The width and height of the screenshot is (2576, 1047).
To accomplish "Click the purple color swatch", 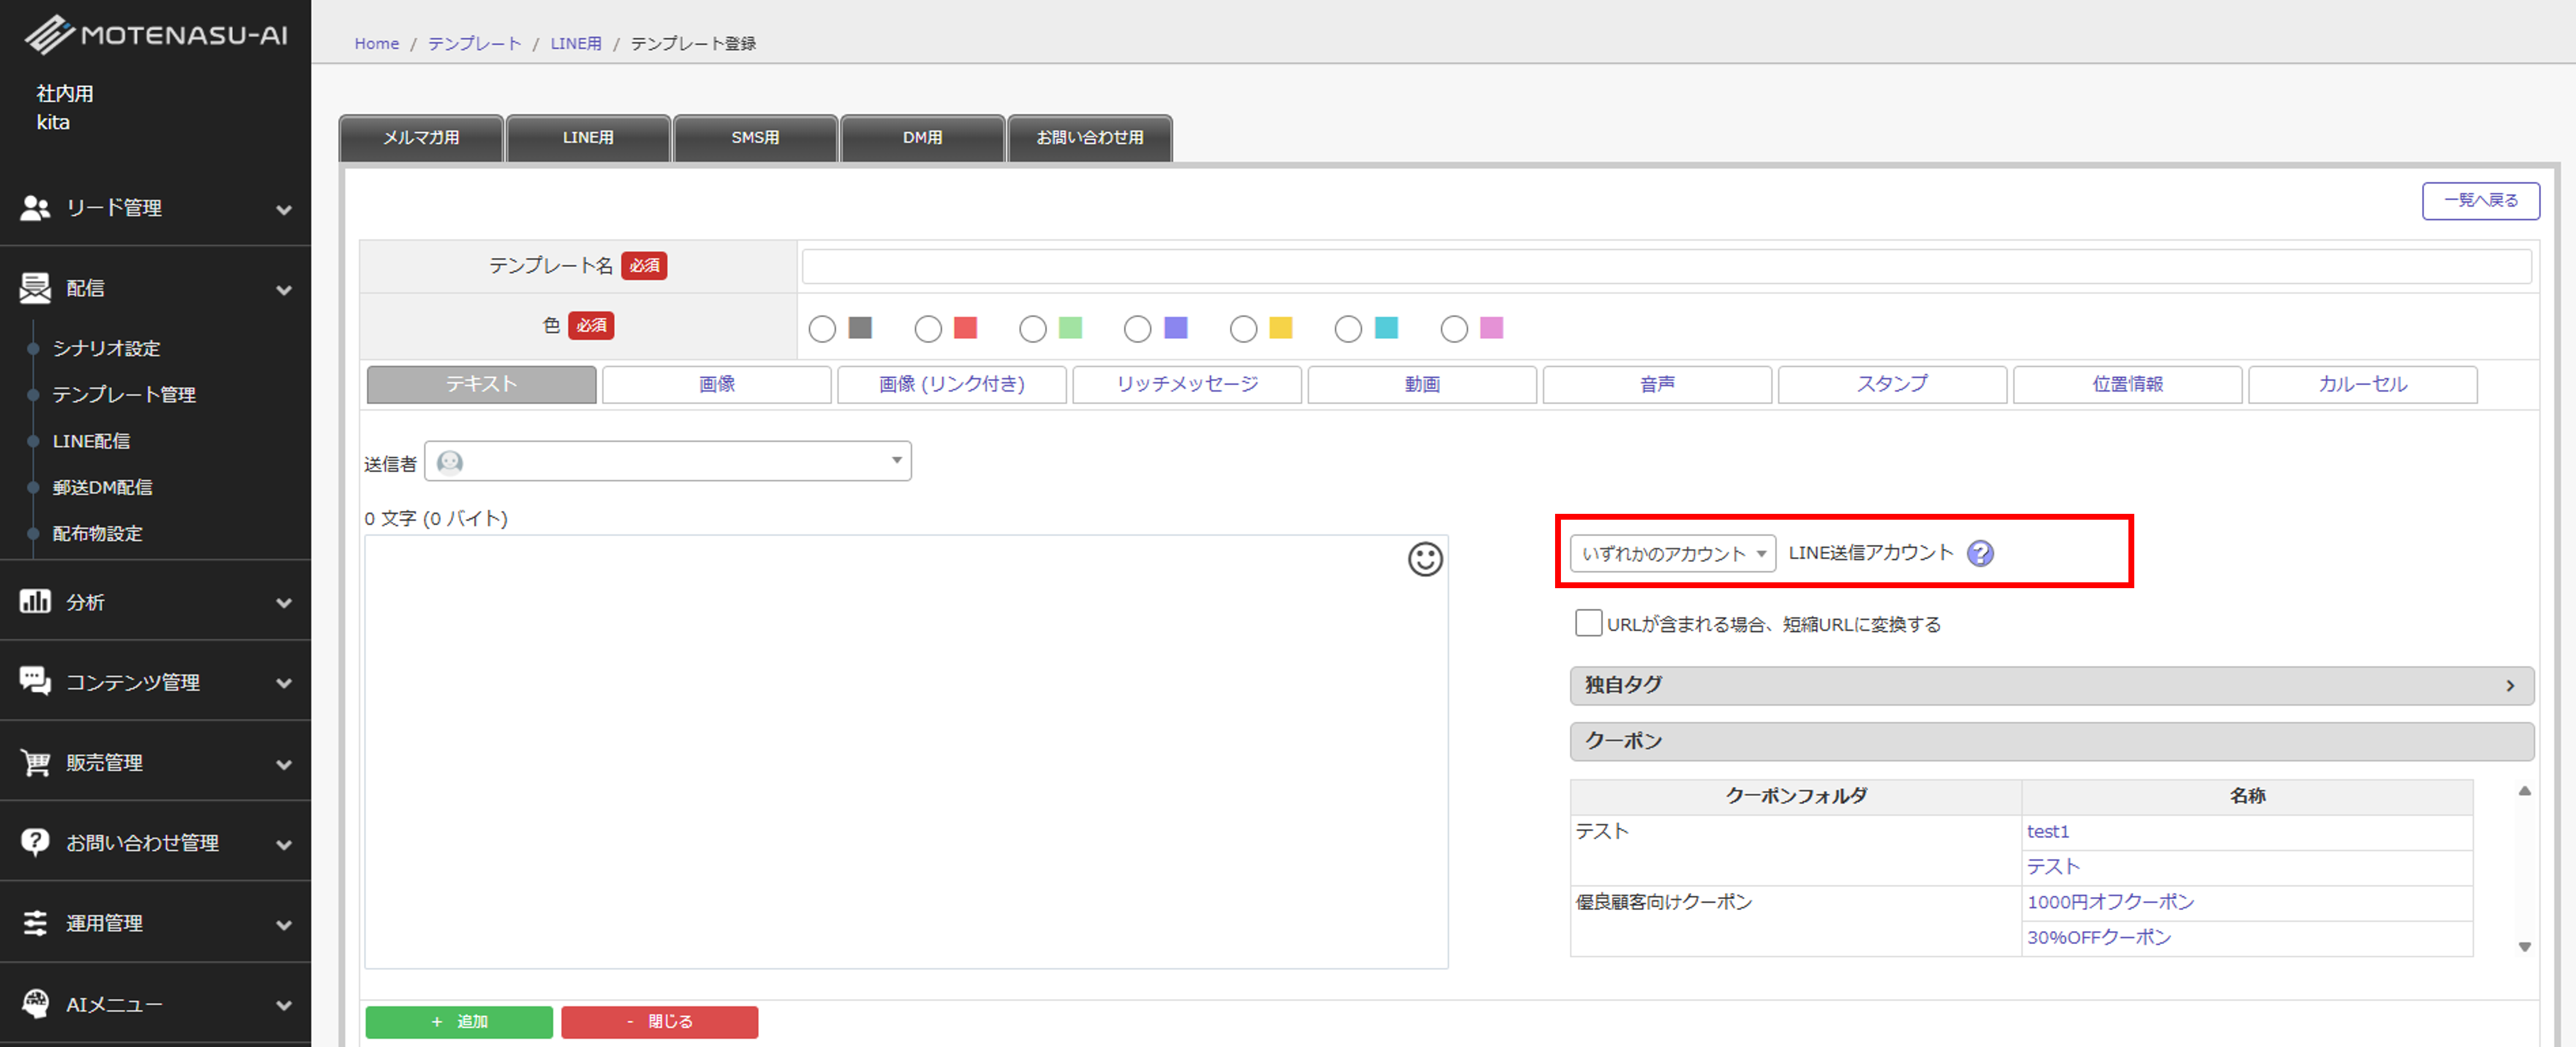I will tap(1176, 328).
